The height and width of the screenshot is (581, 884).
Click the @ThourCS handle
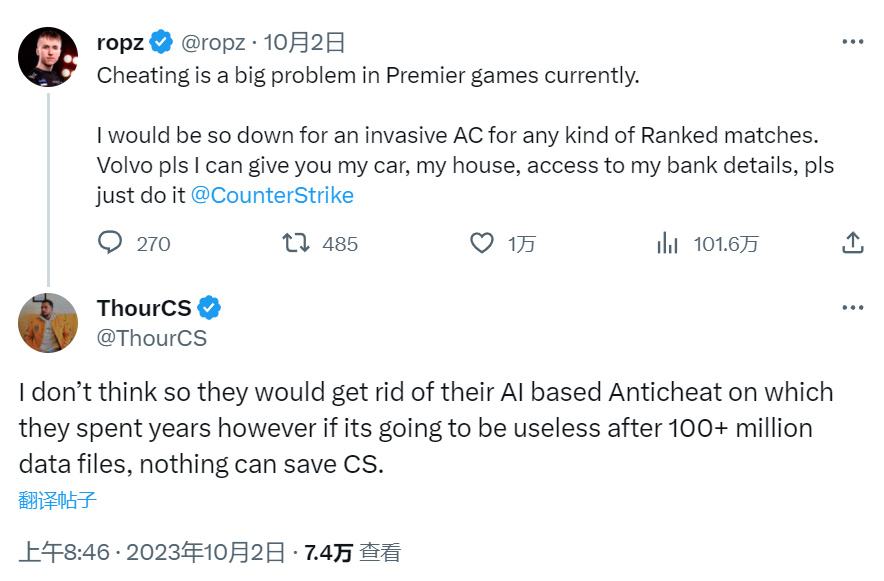tap(151, 338)
